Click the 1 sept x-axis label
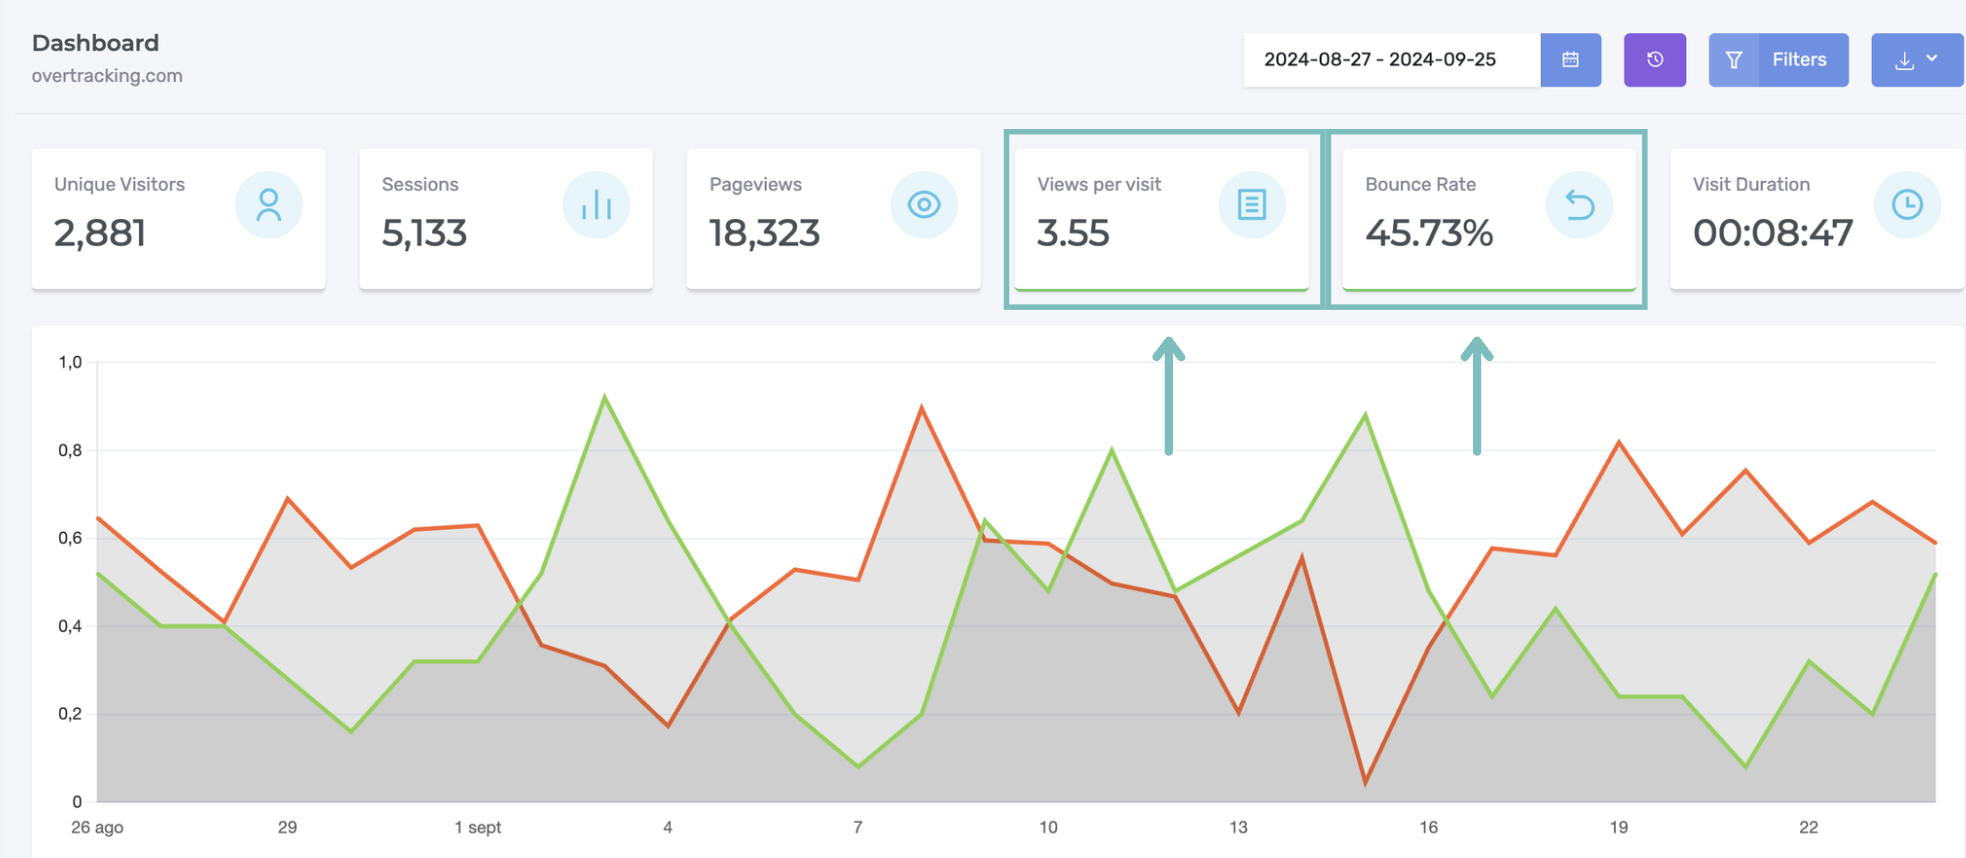The width and height of the screenshot is (1966, 858). coord(477,828)
